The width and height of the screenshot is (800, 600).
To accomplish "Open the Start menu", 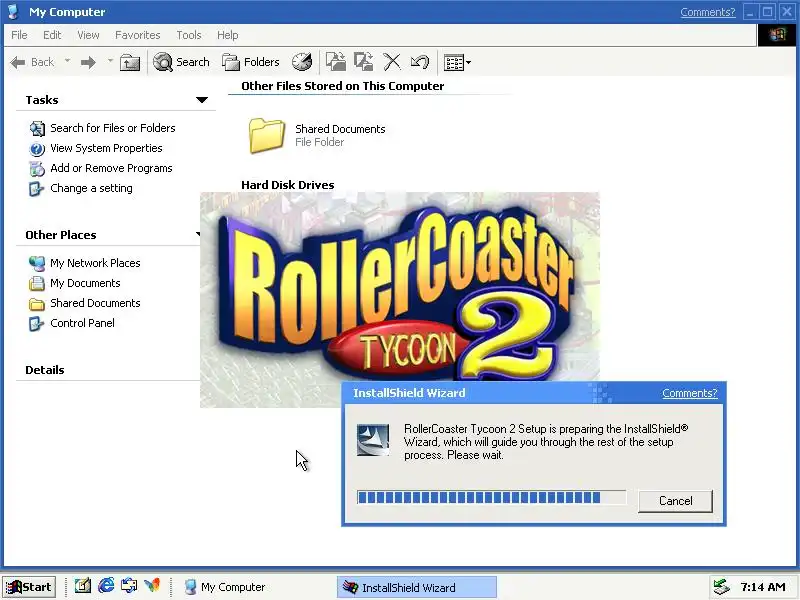I will tap(29, 587).
